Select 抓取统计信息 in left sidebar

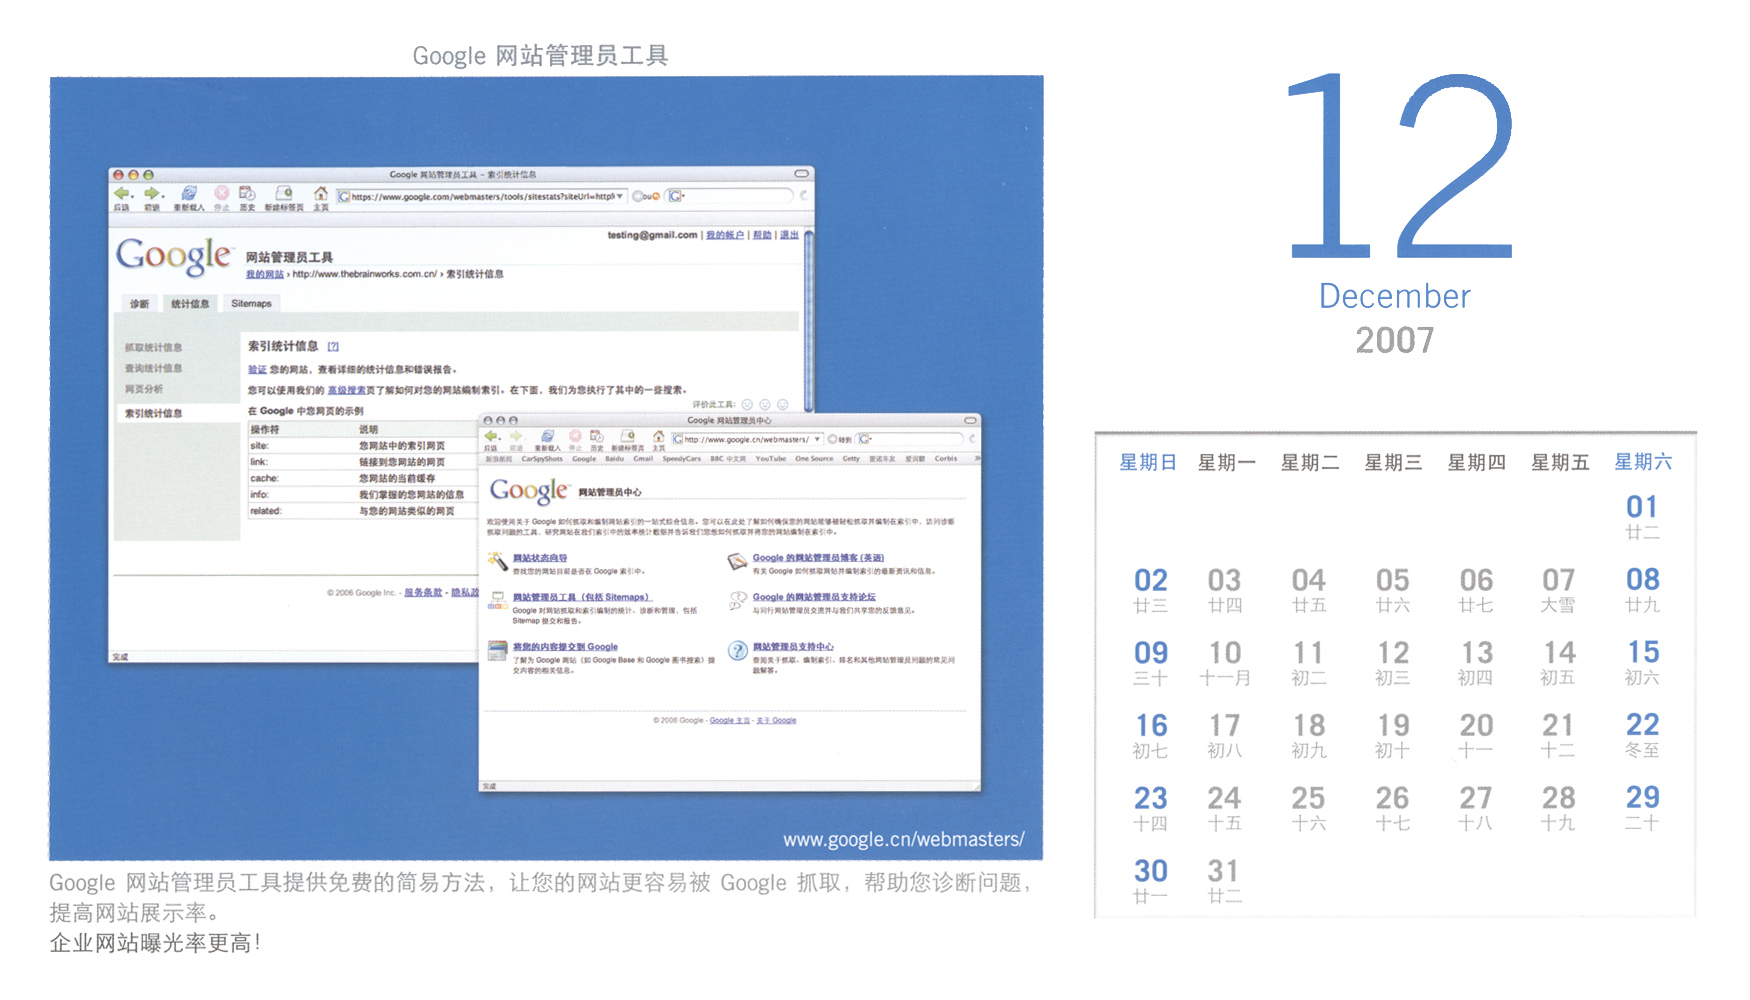154,348
